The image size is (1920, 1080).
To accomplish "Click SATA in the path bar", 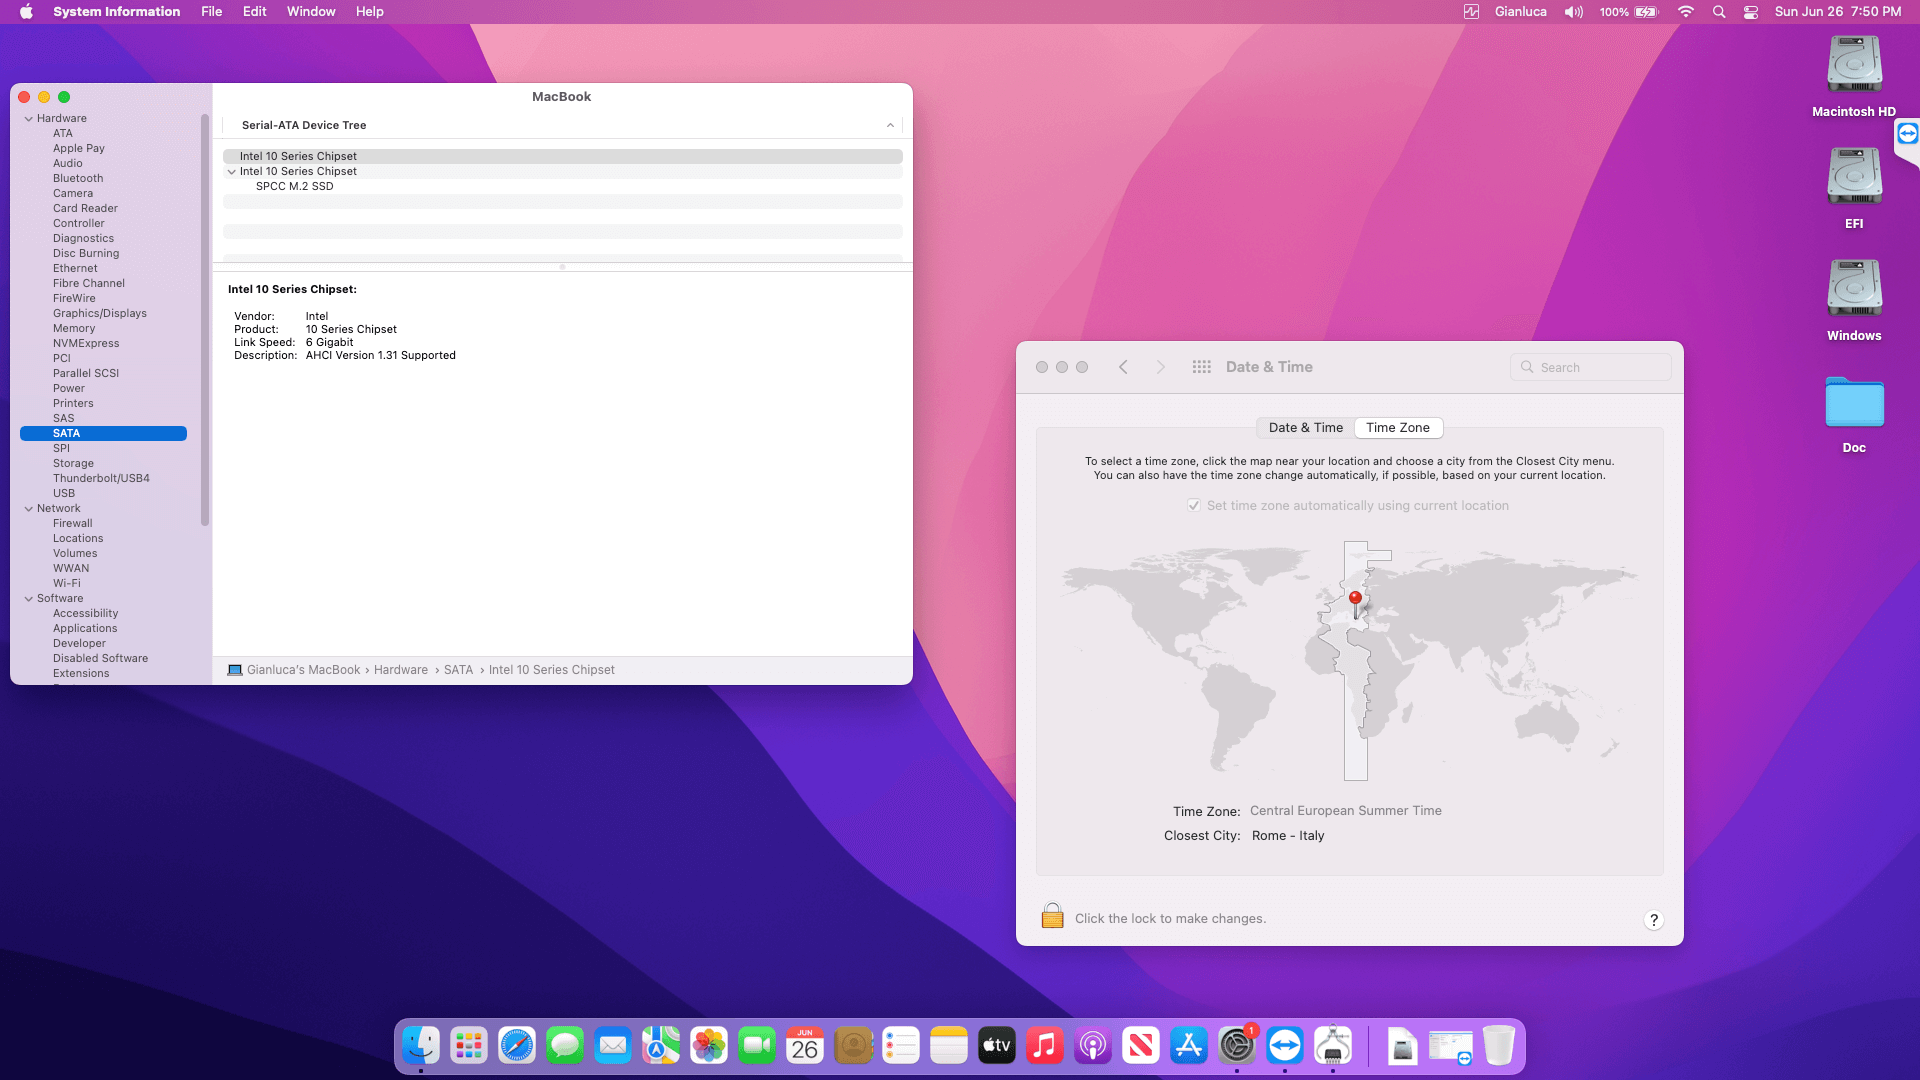I will pos(459,670).
